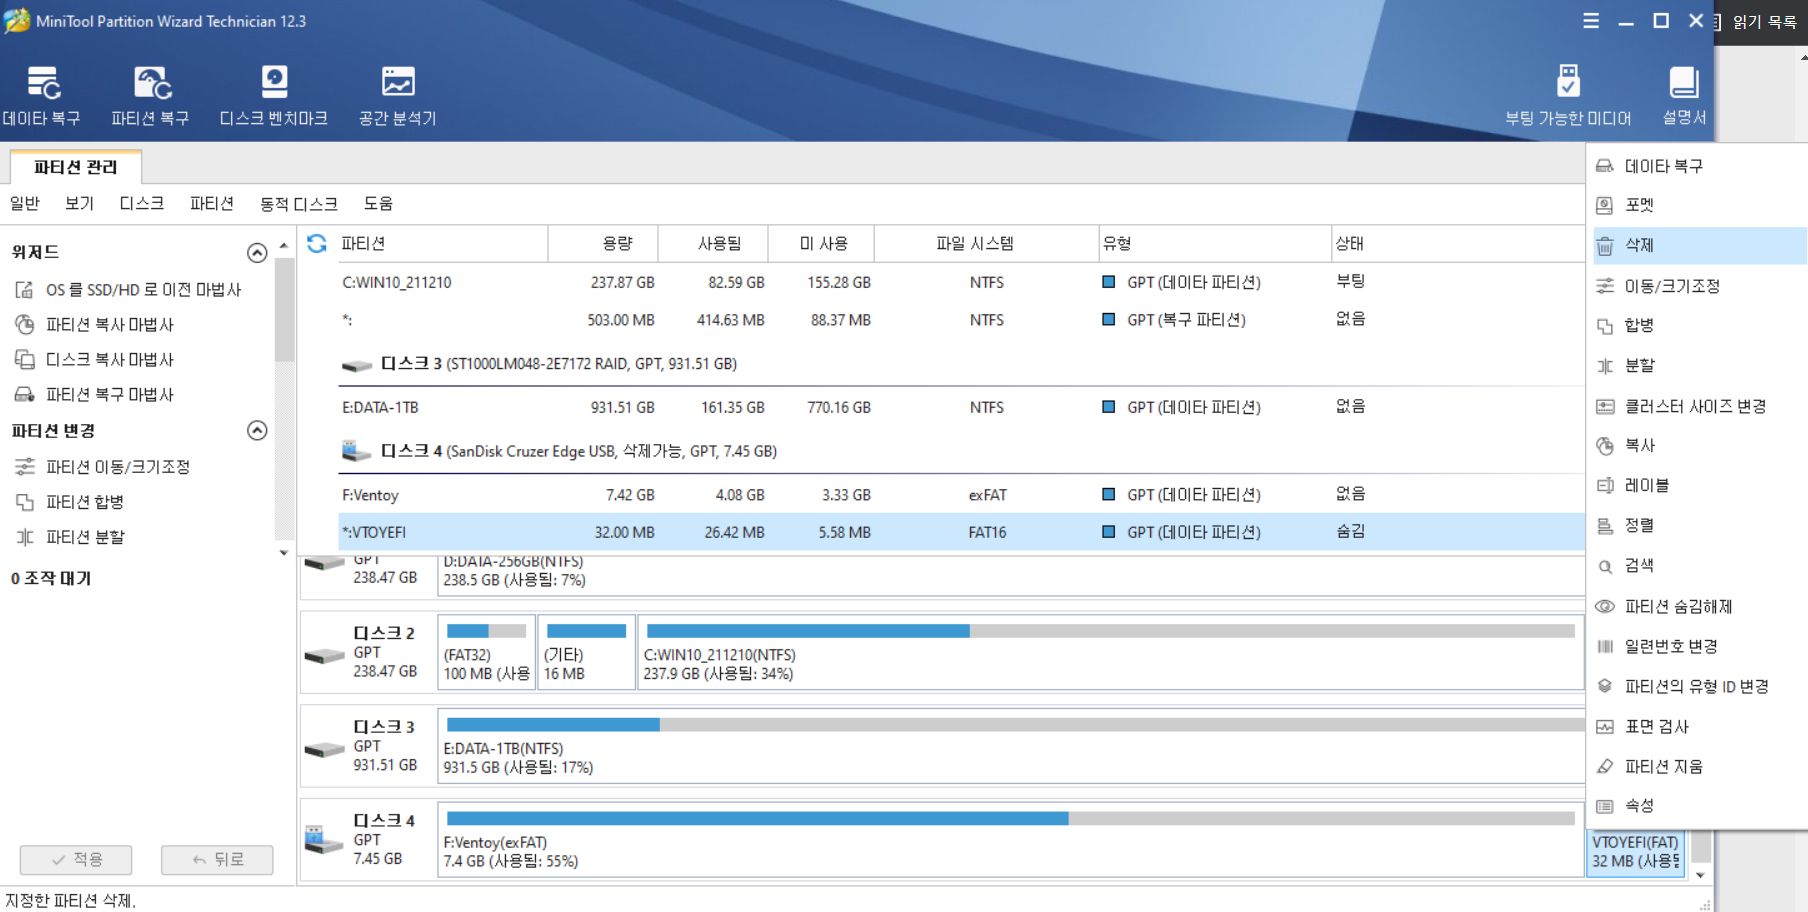Viewport: 1808px width, 912px height.
Task: Switch to the 파티션 관리 tab
Action: tap(76, 167)
